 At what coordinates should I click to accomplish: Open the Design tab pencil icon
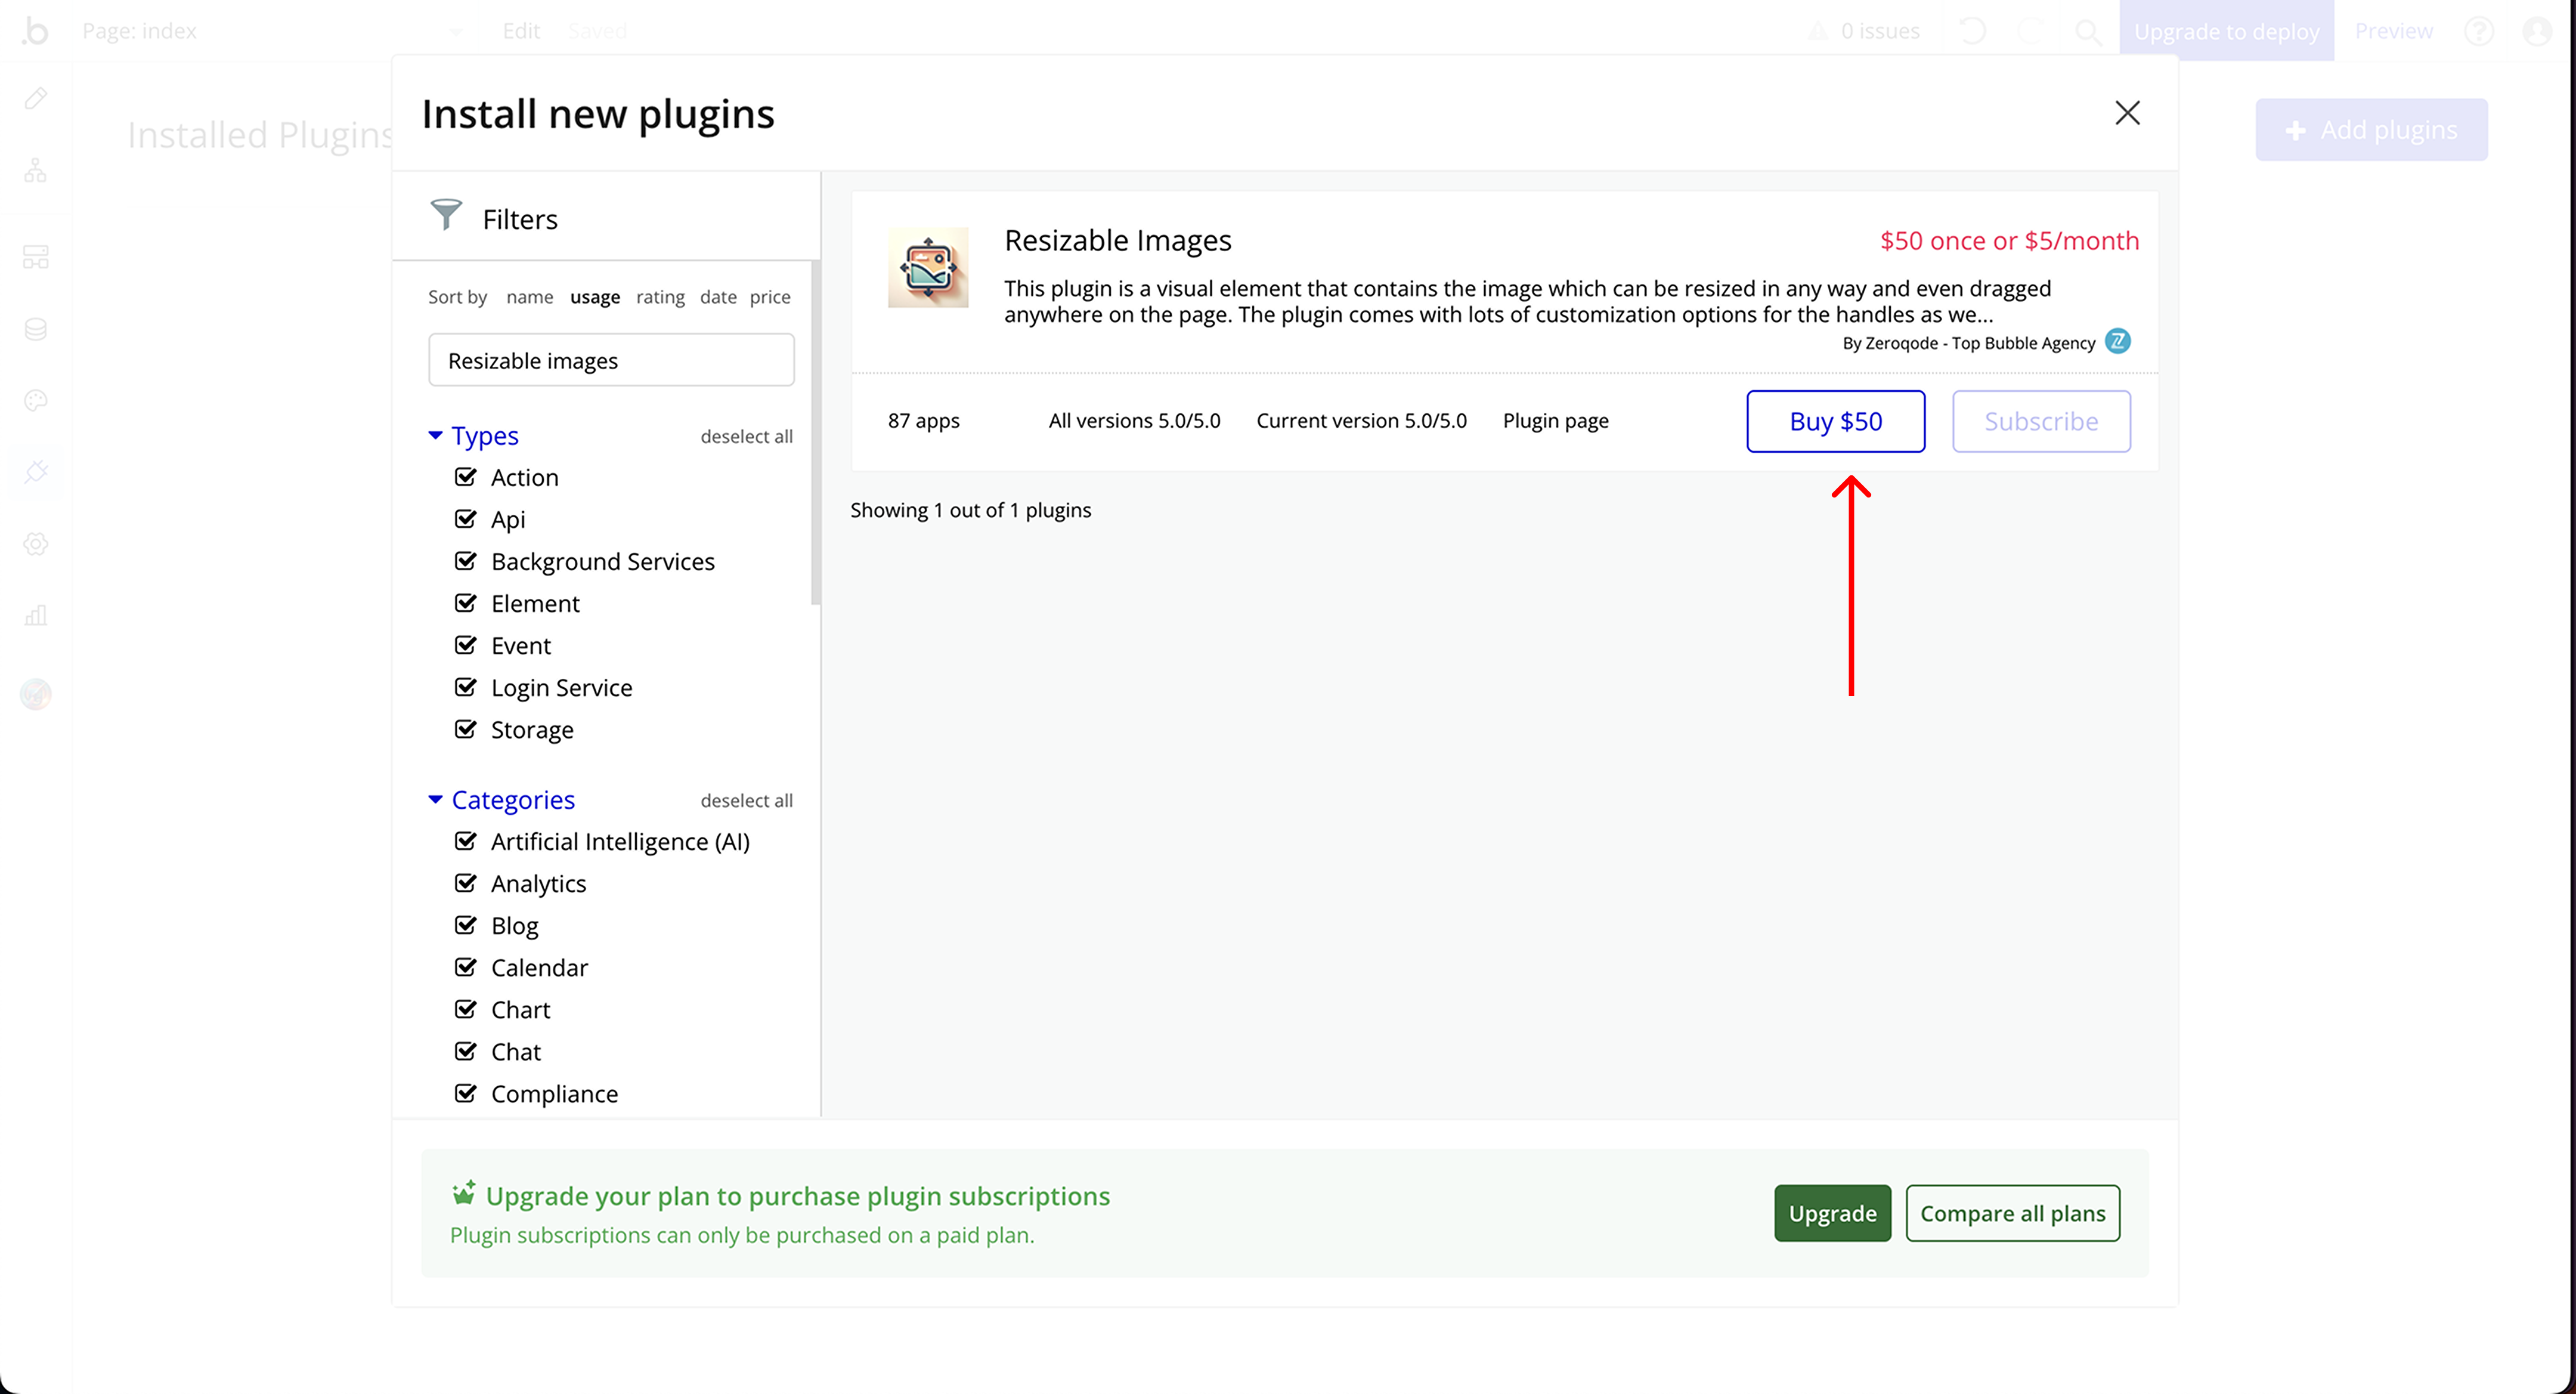click(36, 98)
